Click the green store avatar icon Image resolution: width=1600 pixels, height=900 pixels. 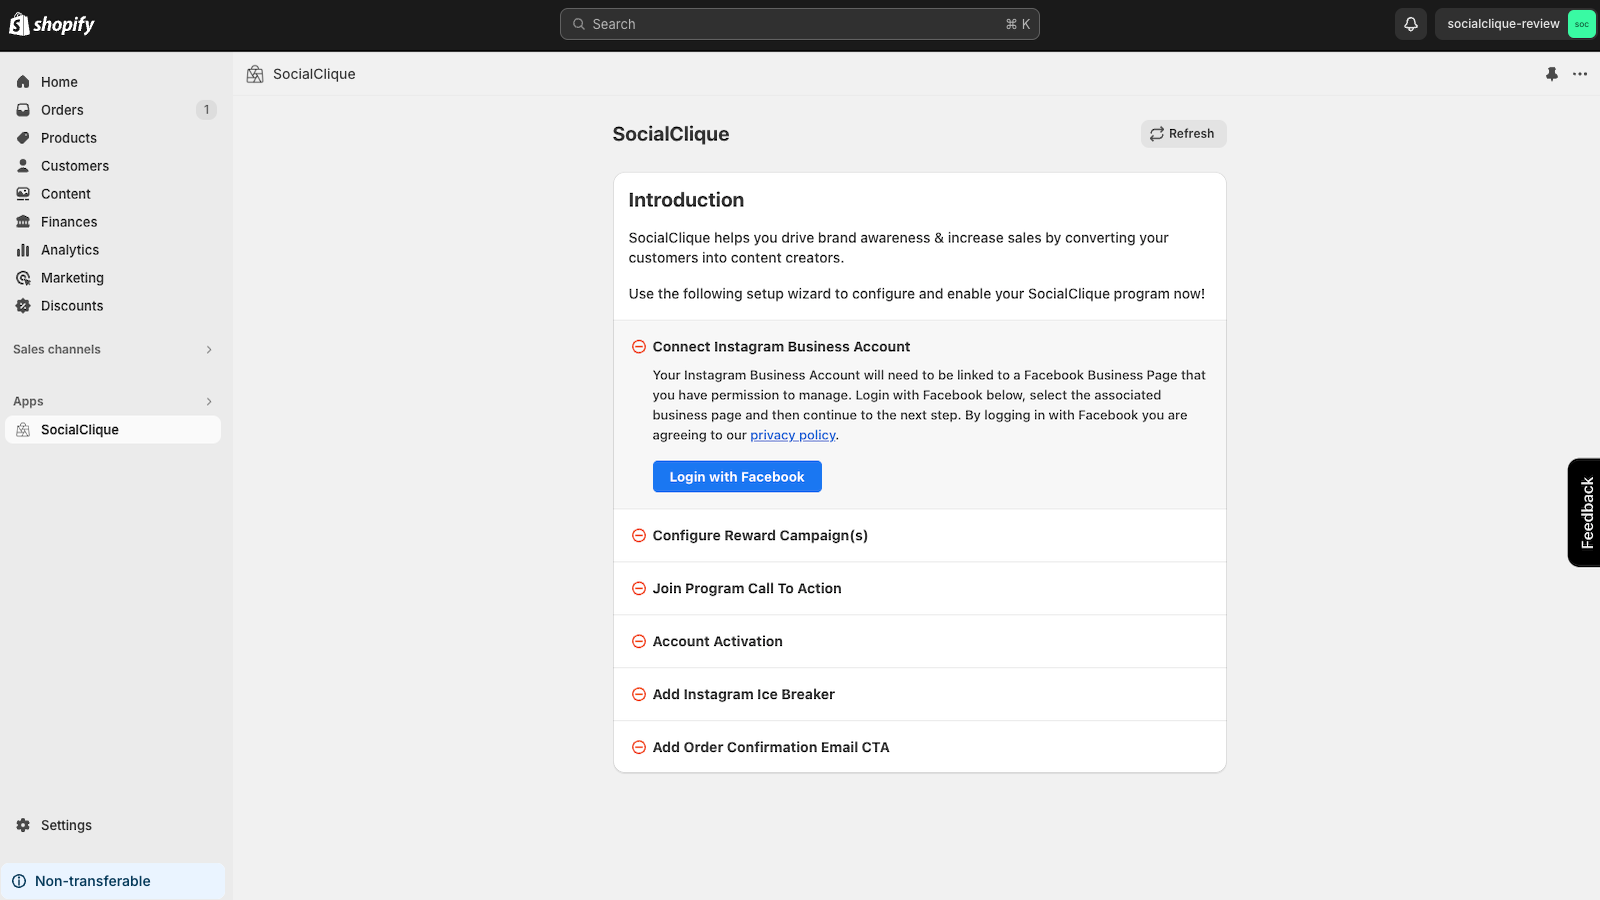pyautogui.click(x=1581, y=24)
